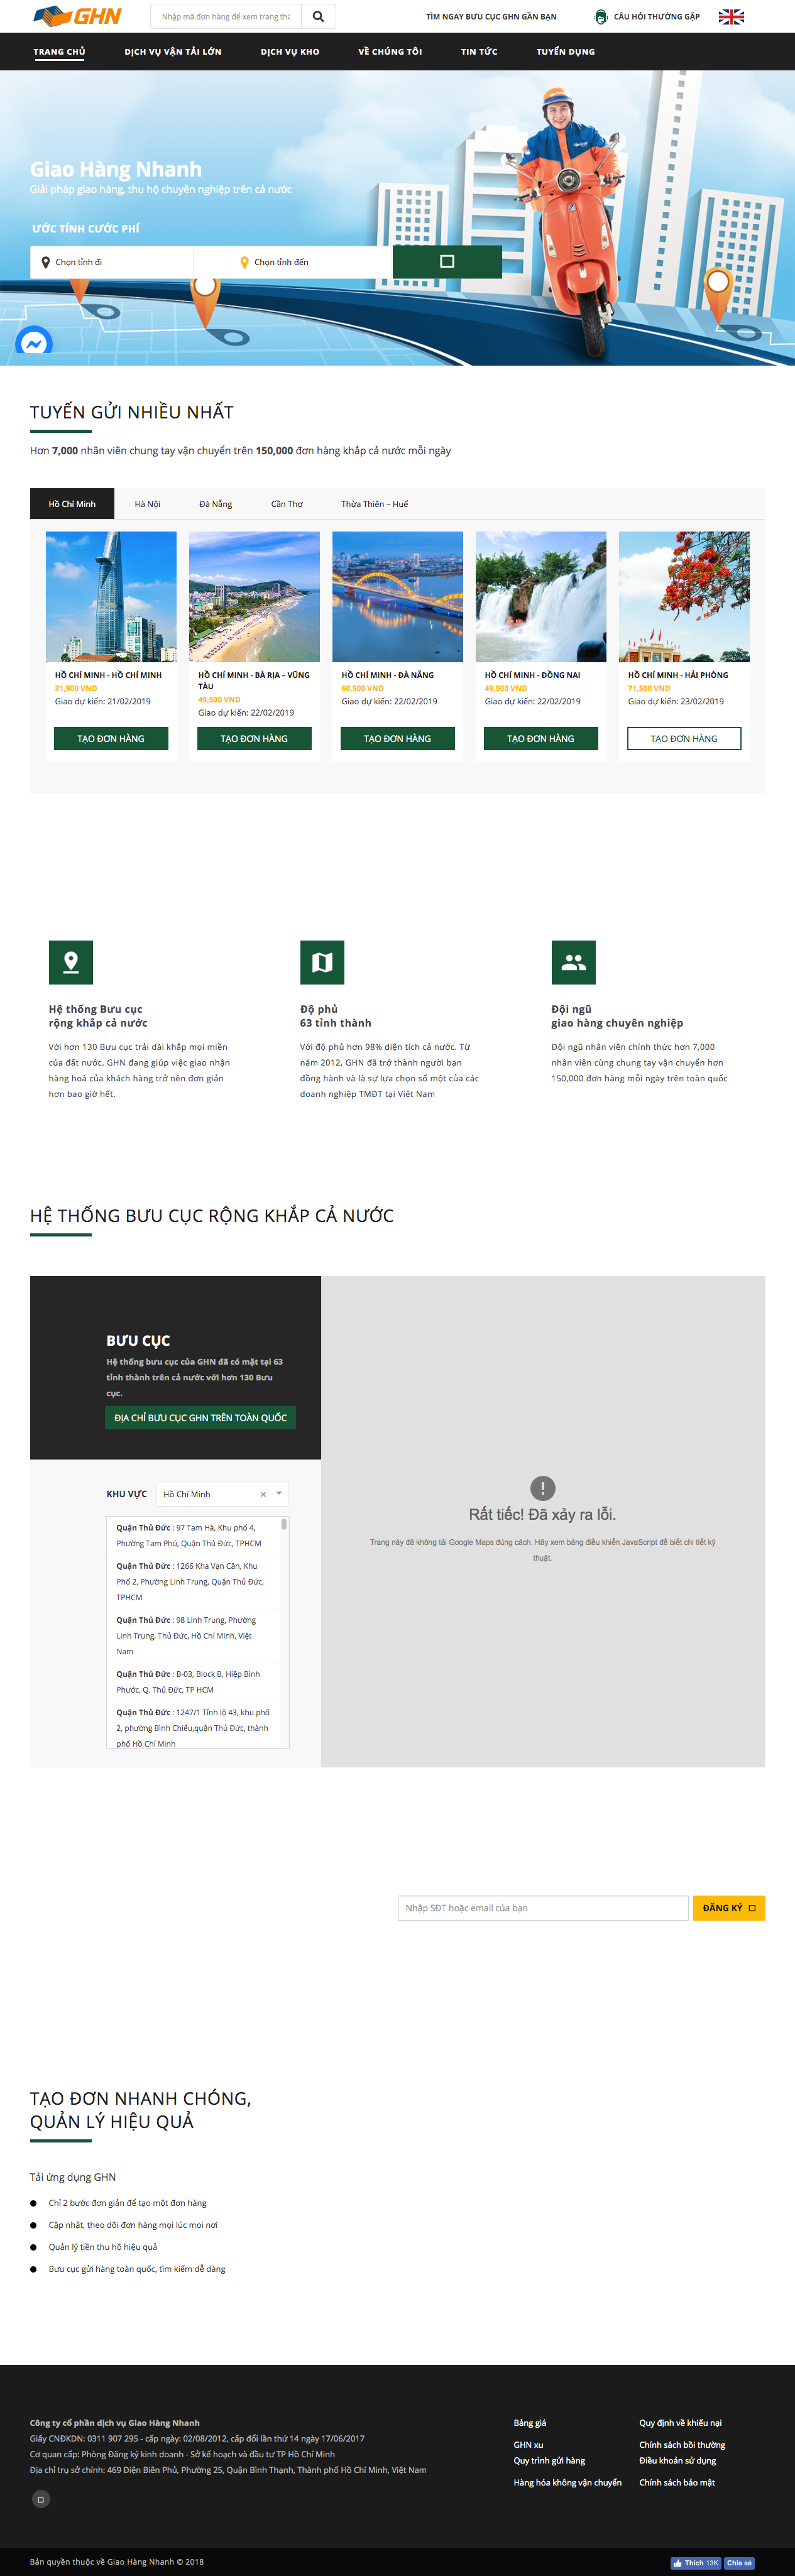Create order for Hồ Chí Minh - Đà Nẵng route
The height and width of the screenshot is (2576, 795).
click(397, 738)
